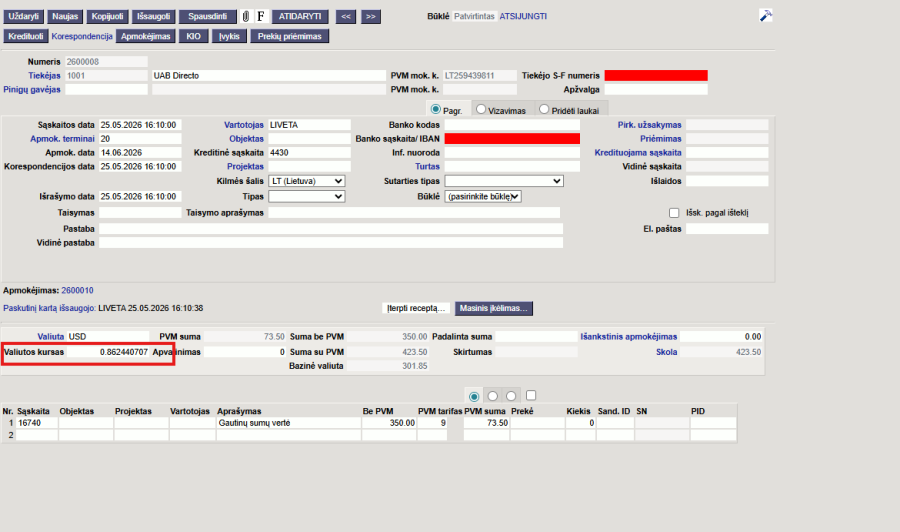Open the Korespondencija link
The image size is (900, 532).
coord(82,36)
